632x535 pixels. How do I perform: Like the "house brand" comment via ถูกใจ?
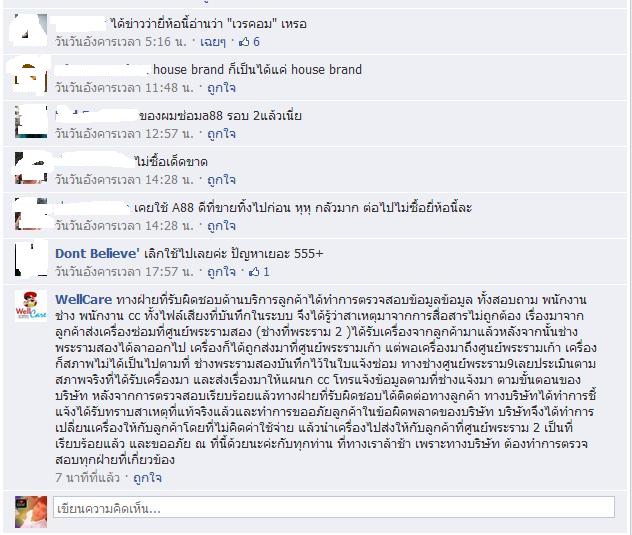click(221, 87)
